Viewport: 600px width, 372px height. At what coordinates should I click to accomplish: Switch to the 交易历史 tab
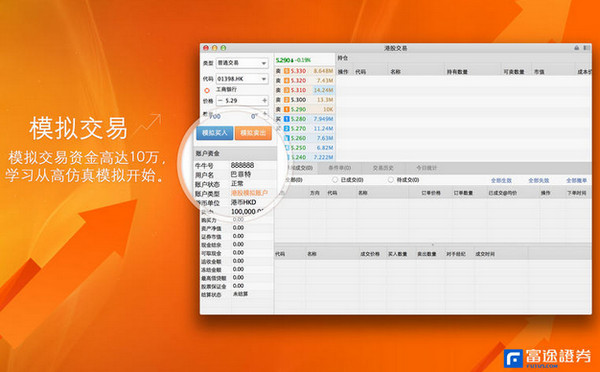[x=383, y=168]
